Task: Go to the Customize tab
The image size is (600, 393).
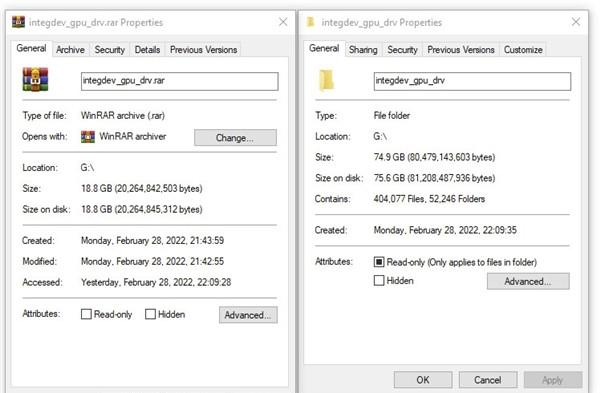Action: 523,50
